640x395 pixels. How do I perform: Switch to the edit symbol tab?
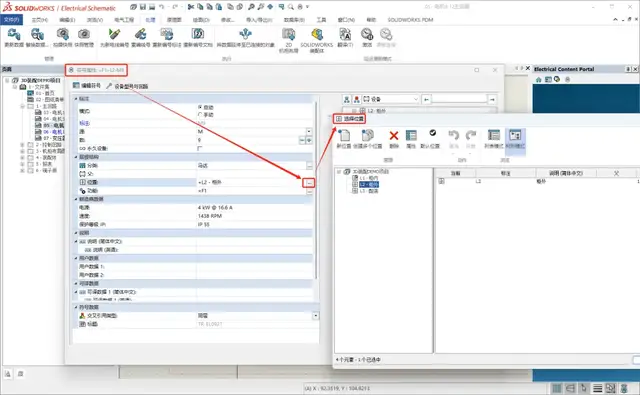tap(87, 86)
